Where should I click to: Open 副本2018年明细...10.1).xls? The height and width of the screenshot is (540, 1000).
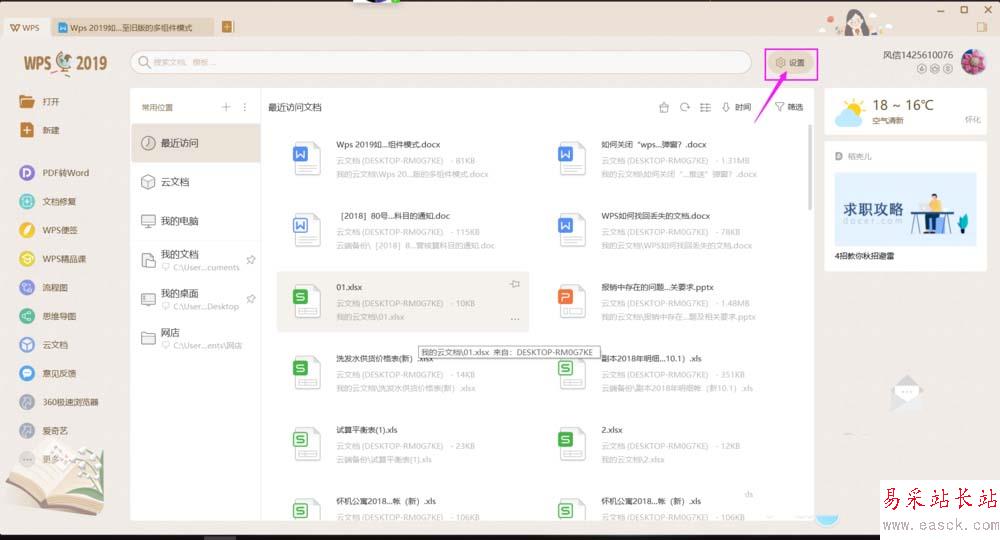668,373
